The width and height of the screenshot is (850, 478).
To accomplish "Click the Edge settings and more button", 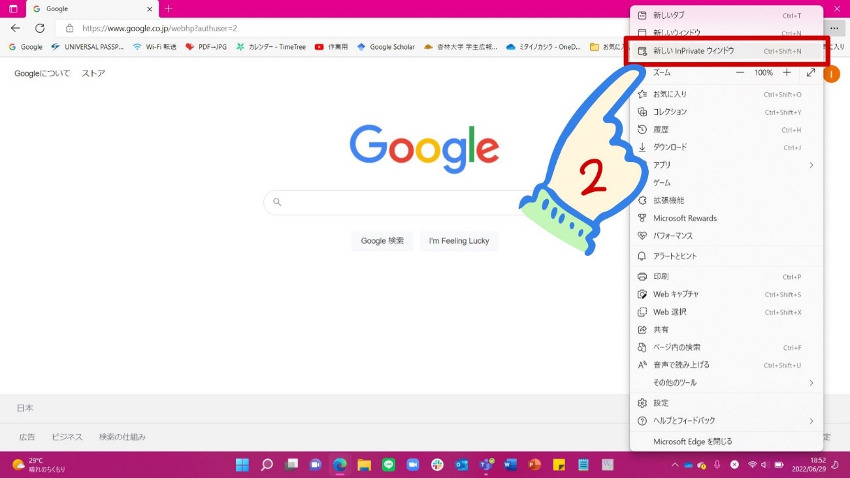I will click(x=834, y=28).
